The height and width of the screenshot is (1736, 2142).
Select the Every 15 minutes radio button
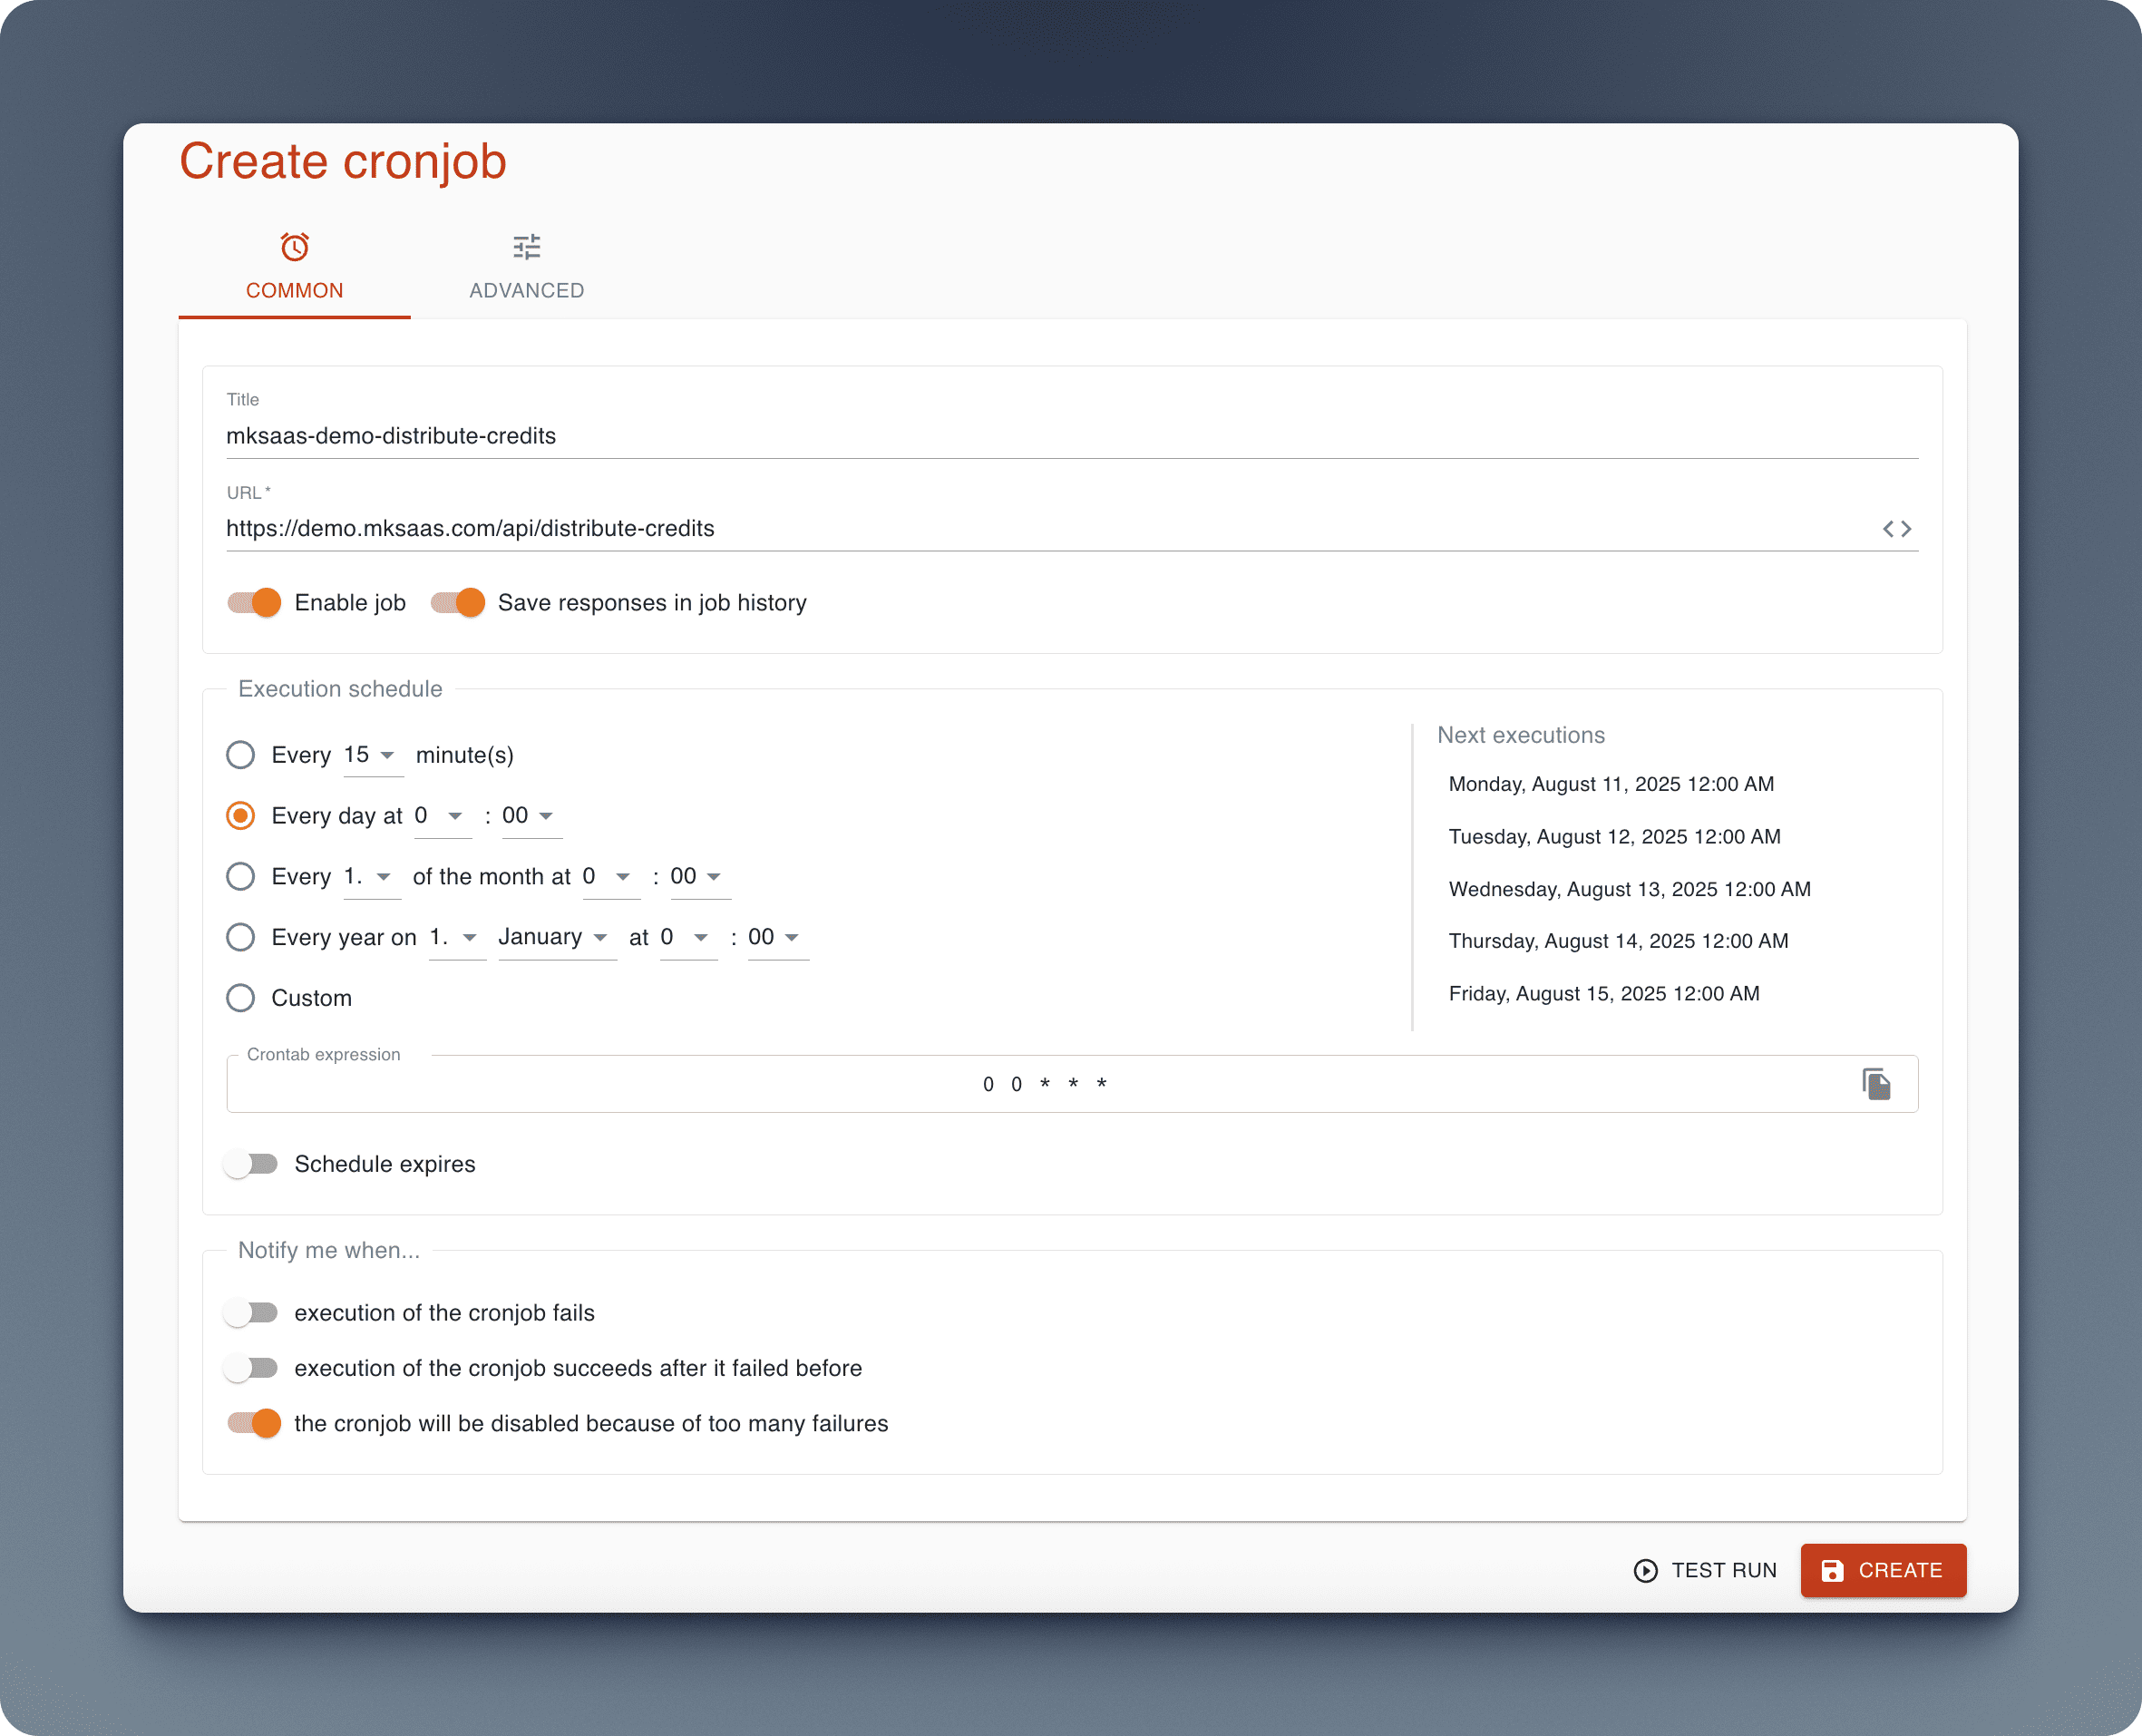[x=240, y=755]
